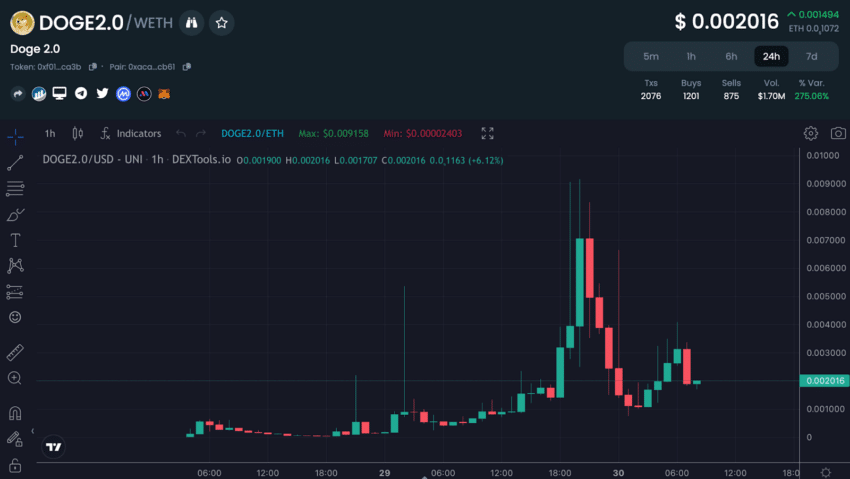This screenshot has height=479, width=850.
Task: Open the emoji icons tool
Action: click(15, 317)
